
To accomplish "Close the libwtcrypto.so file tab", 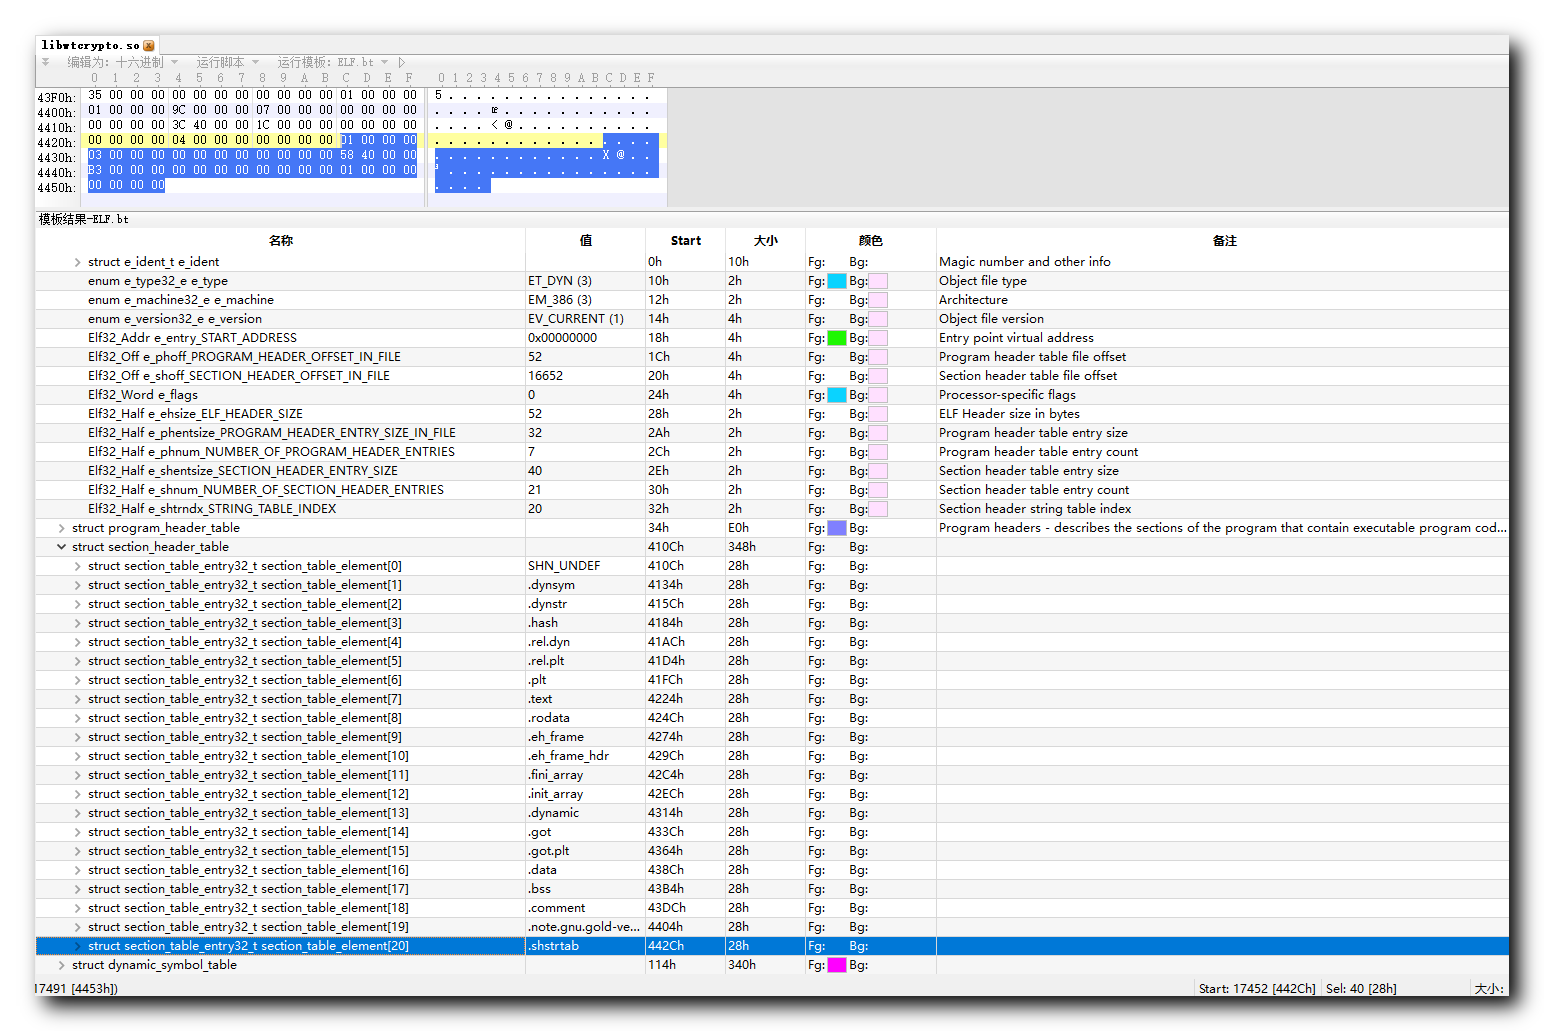I will [x=149, y=45].
